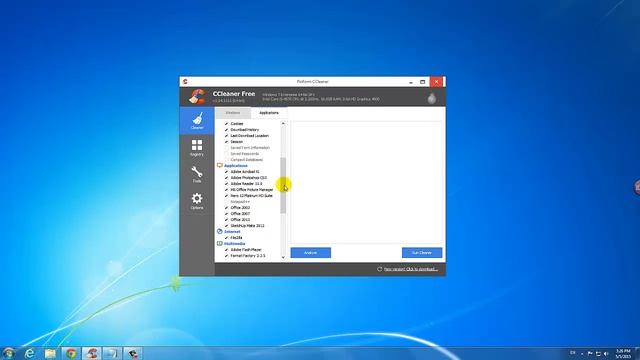Open File Explorer from taskbar
The height and width of the screenshot is (360, 640).
click(x=50, y=353)
